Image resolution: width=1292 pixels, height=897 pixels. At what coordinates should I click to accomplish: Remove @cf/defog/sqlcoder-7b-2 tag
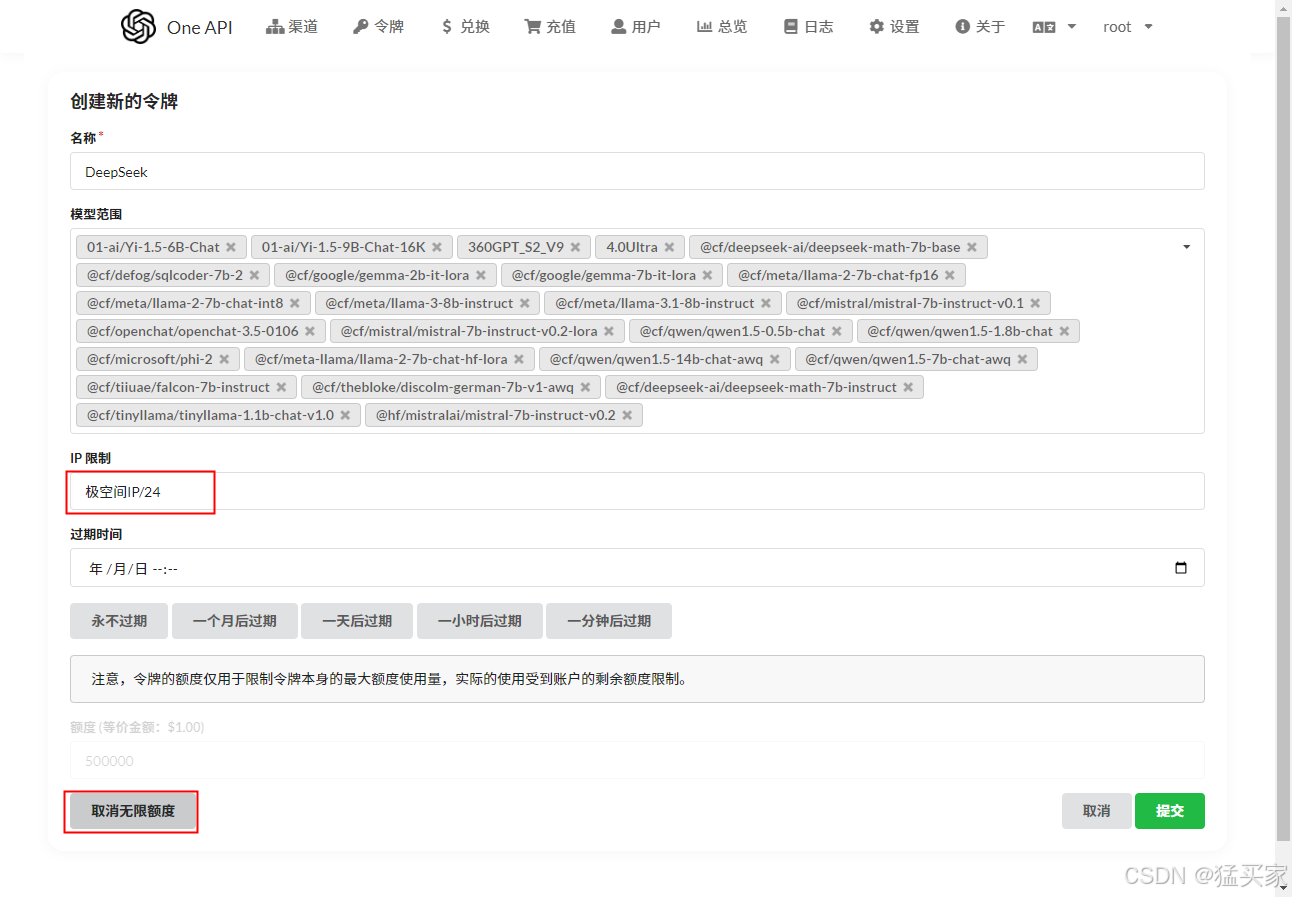point(254,275)
